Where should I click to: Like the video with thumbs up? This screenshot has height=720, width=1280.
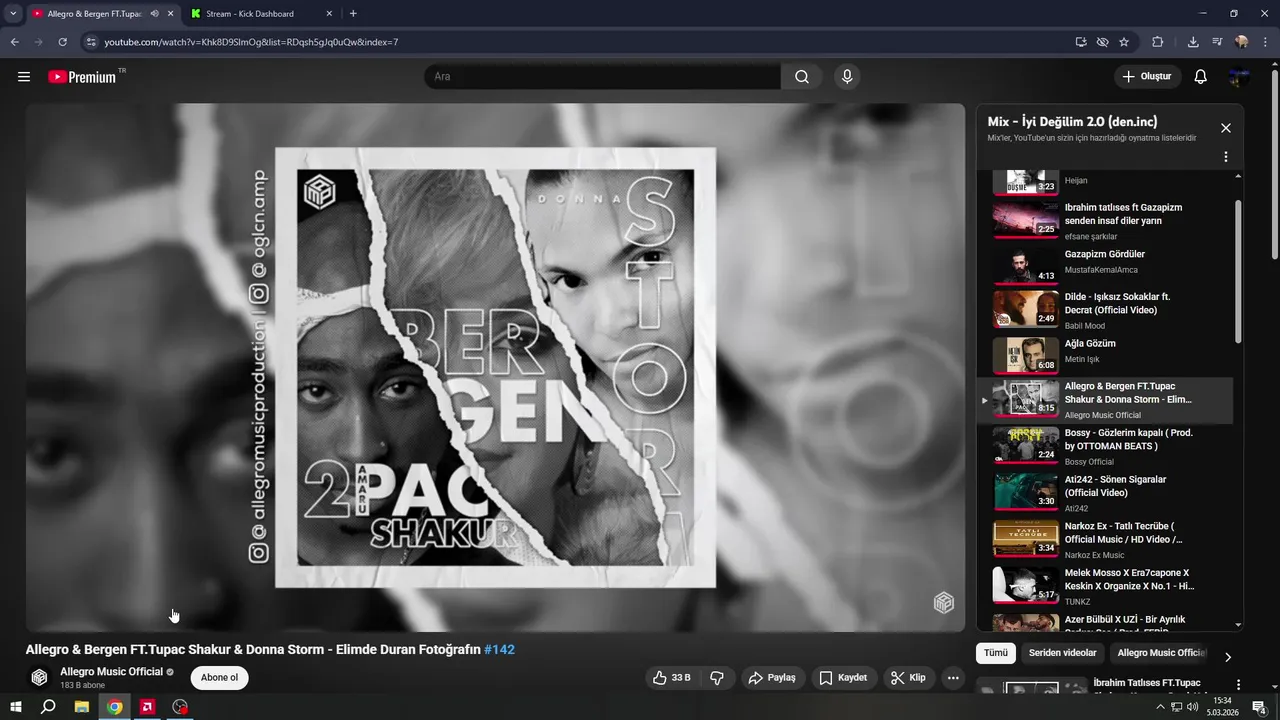click(673, 678)
